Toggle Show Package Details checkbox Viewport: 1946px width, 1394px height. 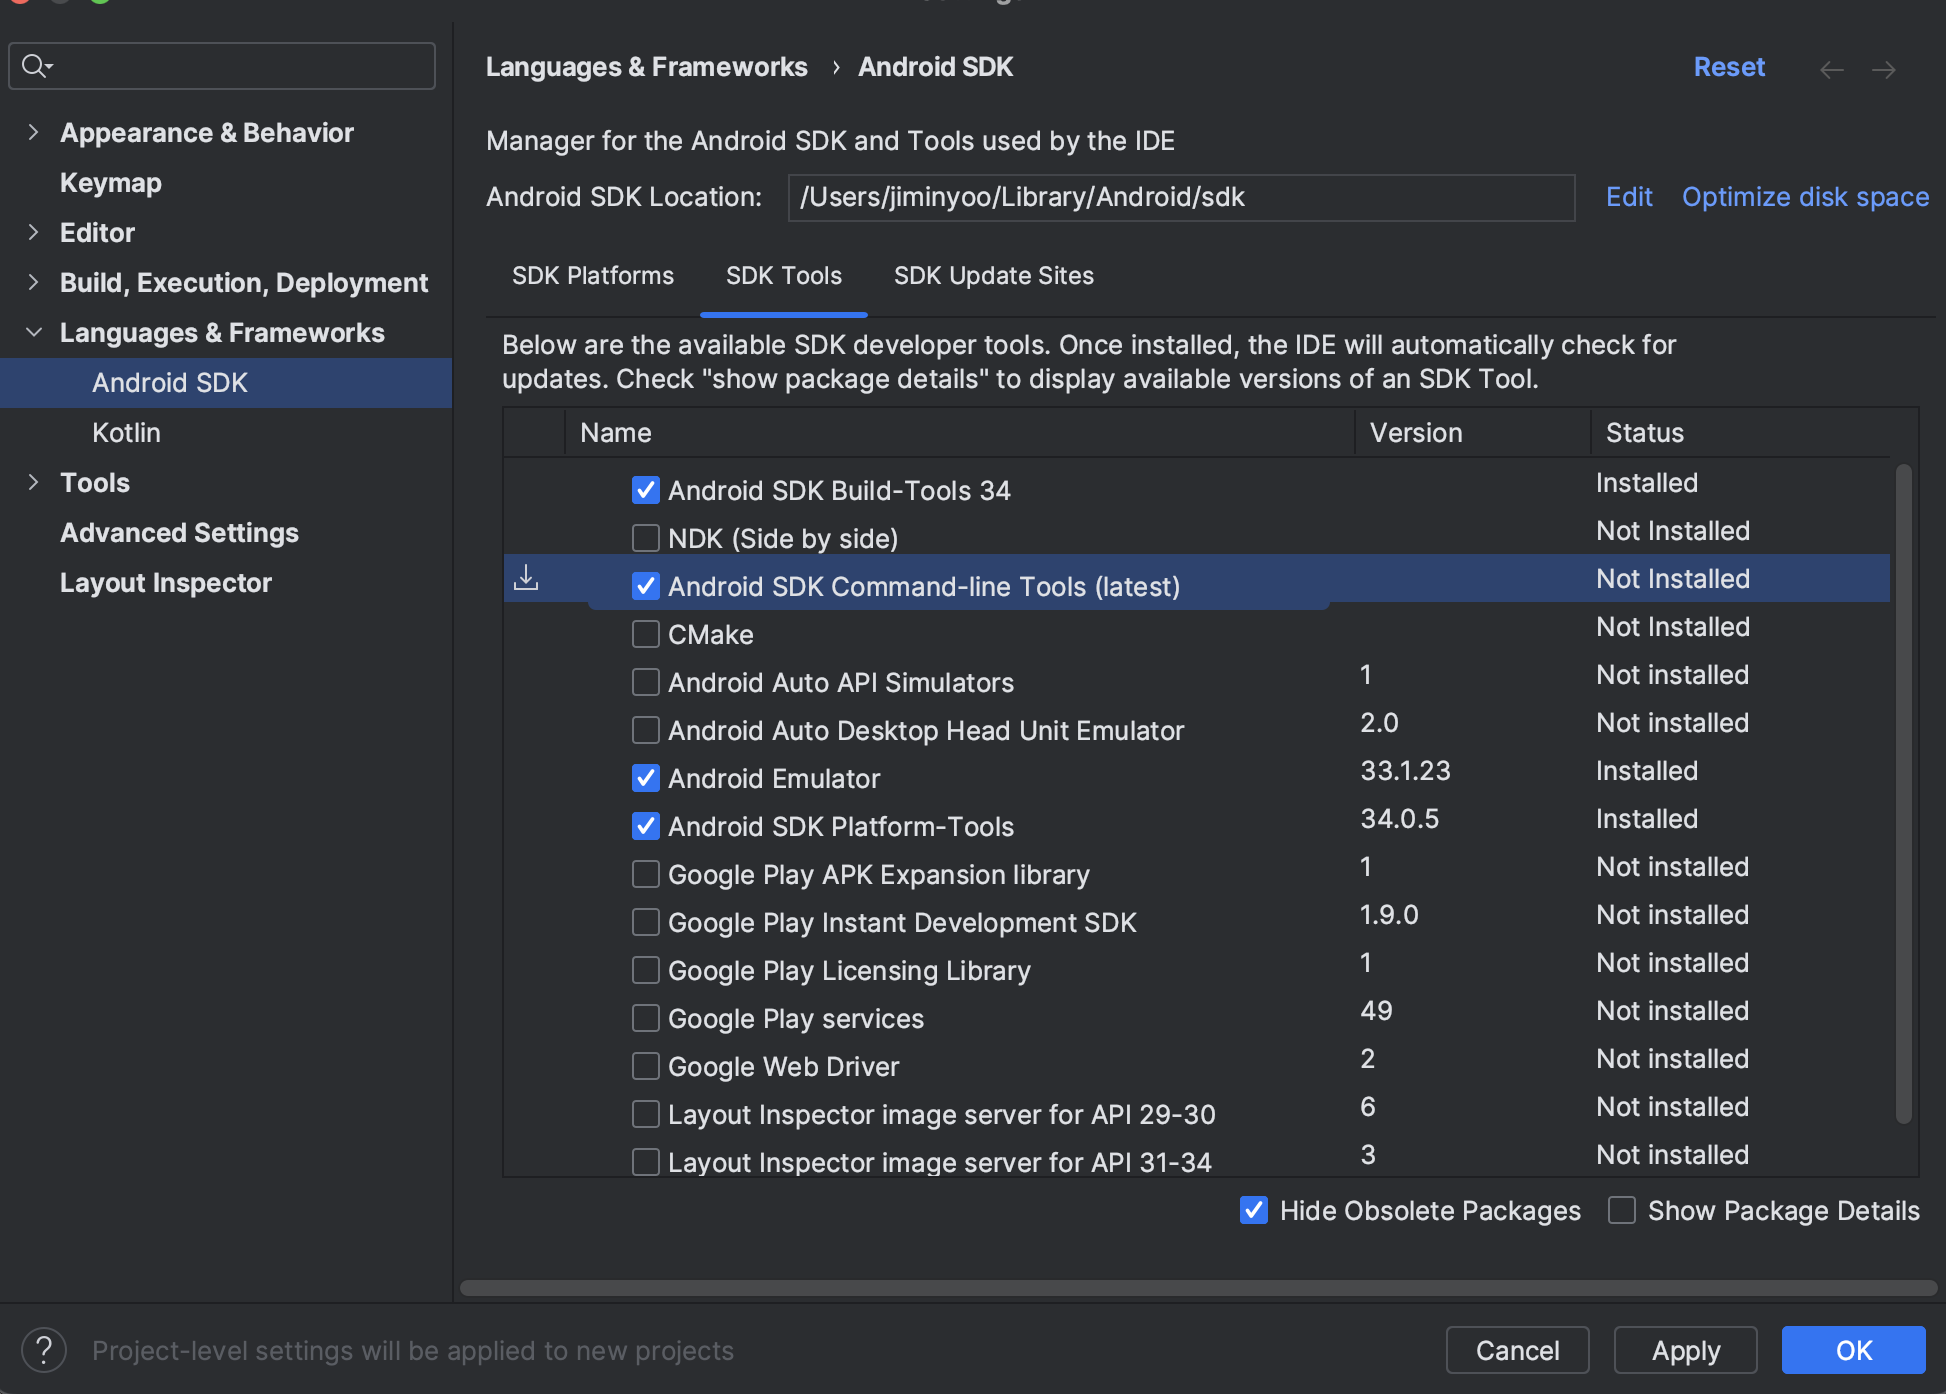click(x=1622, y=1210)
